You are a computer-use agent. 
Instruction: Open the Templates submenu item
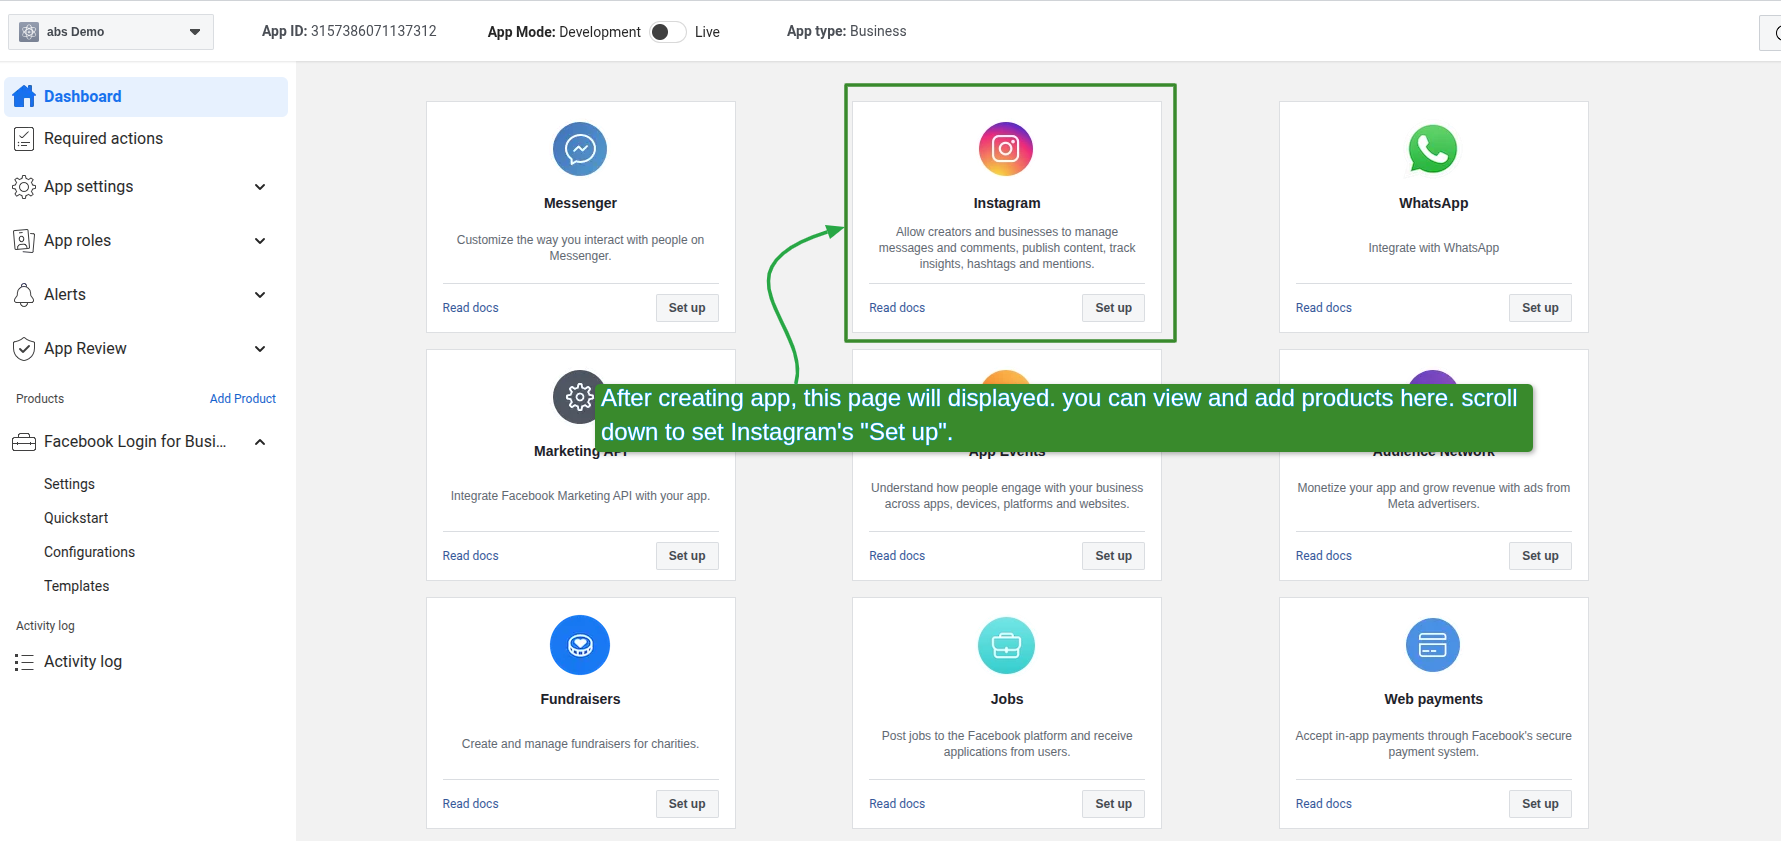point(76,586)
